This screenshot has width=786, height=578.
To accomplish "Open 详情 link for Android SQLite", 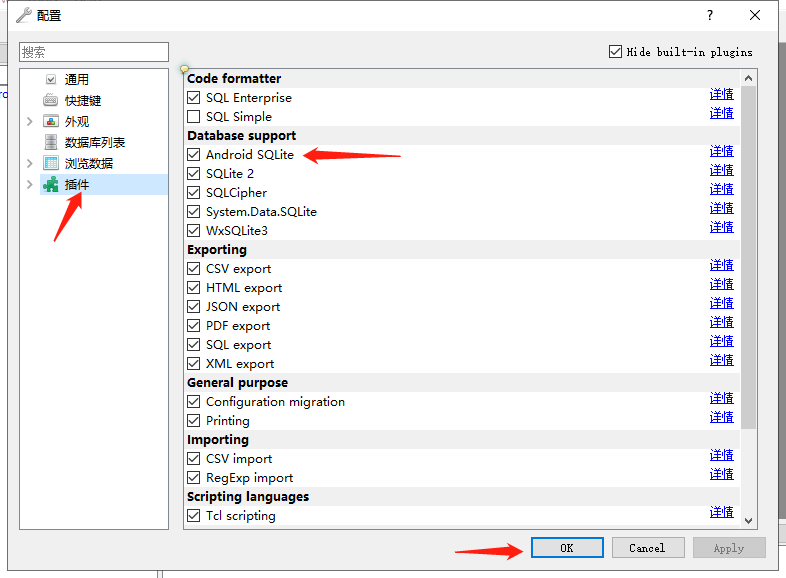I will click(722, 151).
